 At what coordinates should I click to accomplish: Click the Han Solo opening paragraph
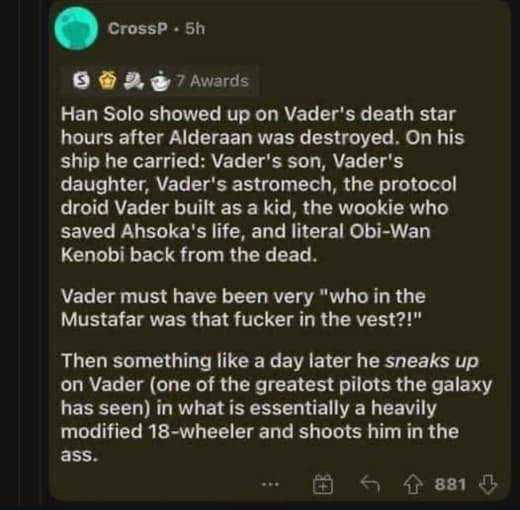coord(262,185)
